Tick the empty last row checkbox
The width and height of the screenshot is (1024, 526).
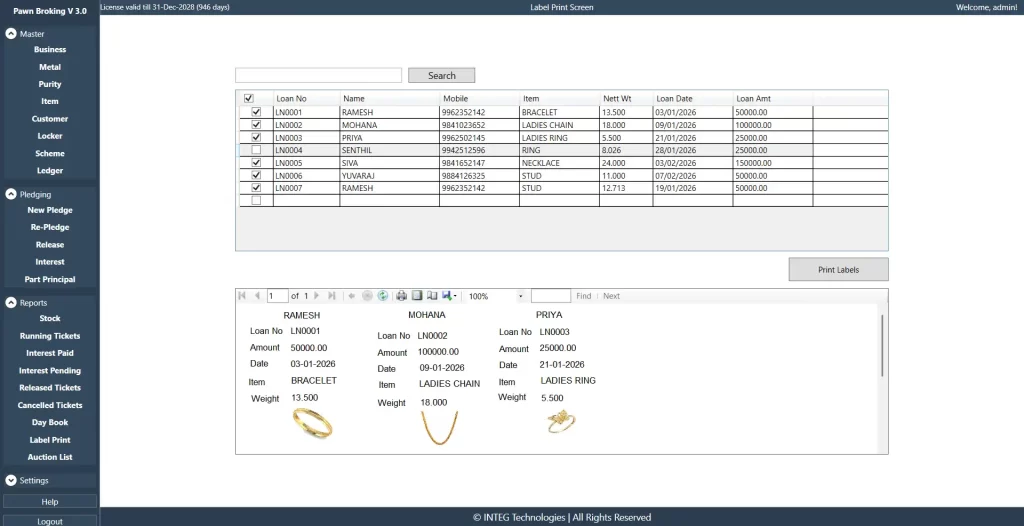(256, 201)
